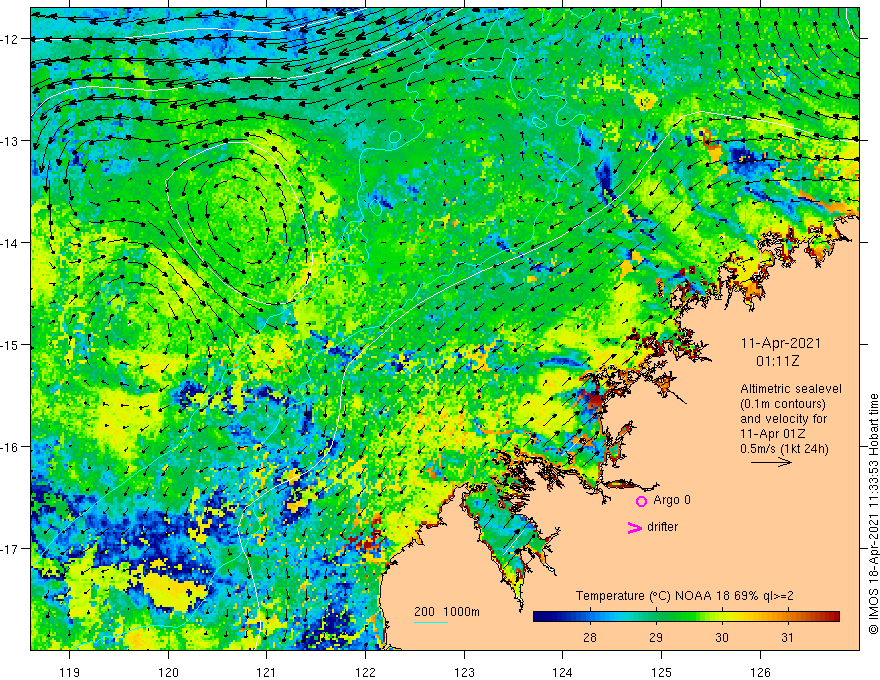Viewport: 880px width, 680px height.
Task: Click the 122 longitude axis label
Action: tap(365, 672)
